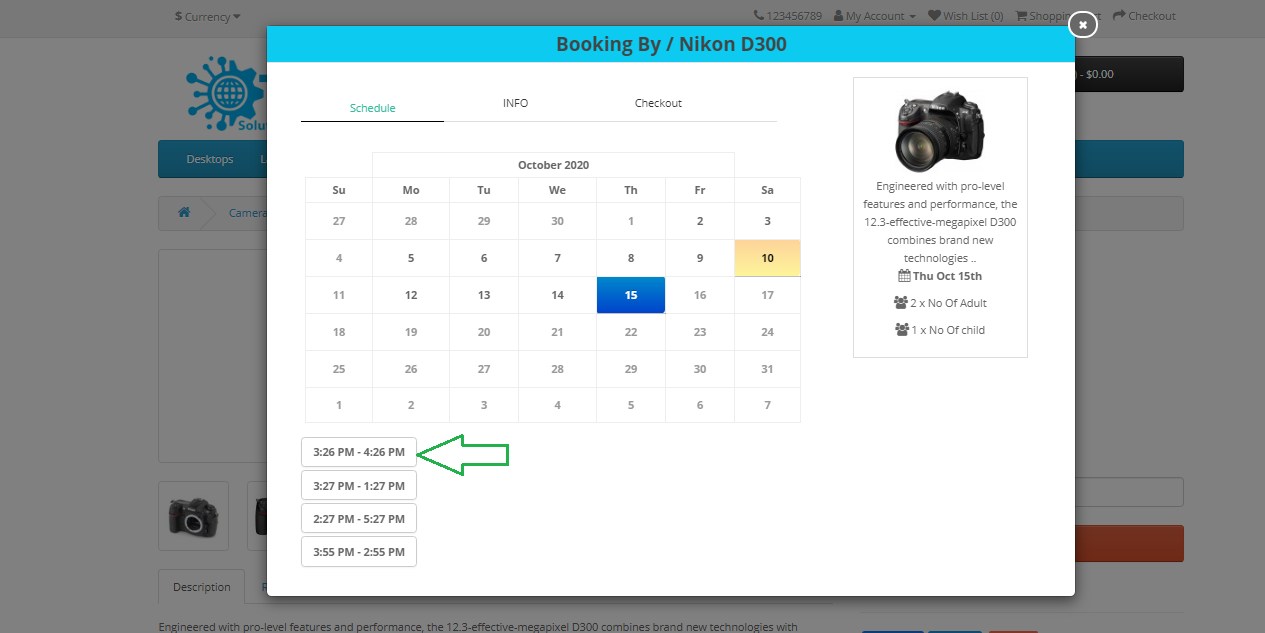Click the 17 date cell in the calendar
The height and width of the screenshot is (633, 1265).
pos(767,295)
